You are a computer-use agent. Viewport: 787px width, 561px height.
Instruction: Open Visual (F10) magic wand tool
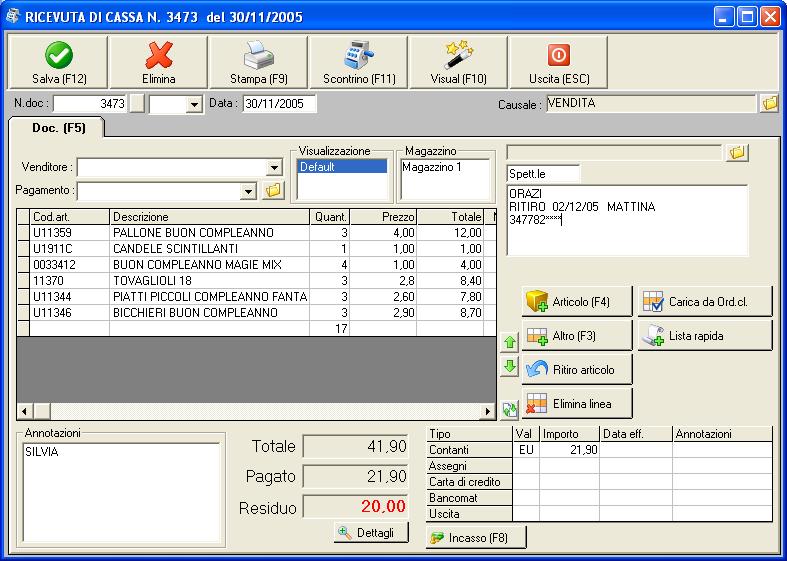pos(459,62)
